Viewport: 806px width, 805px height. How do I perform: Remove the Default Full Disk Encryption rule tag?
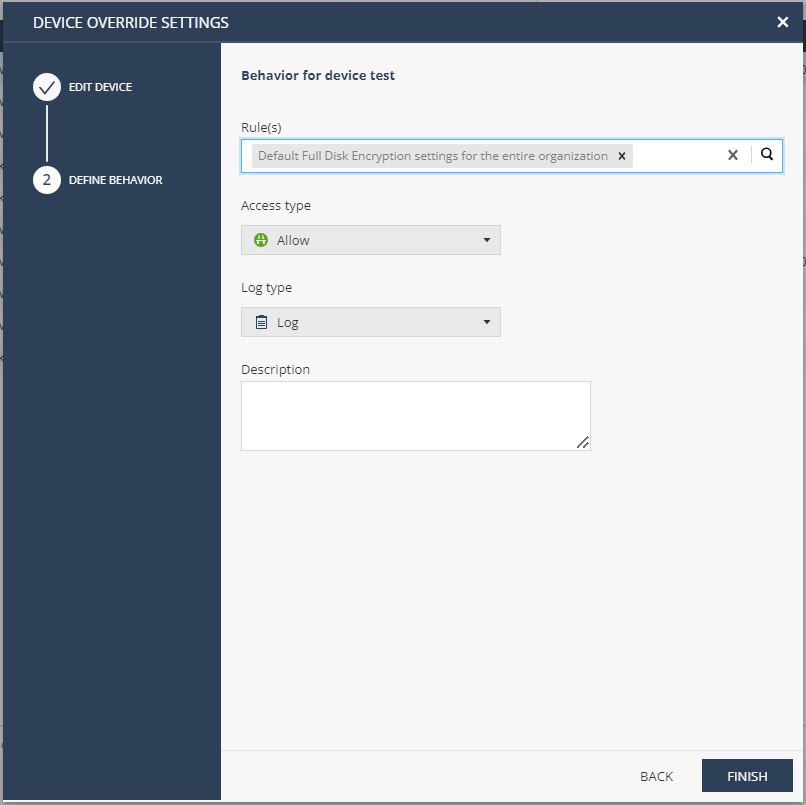[621, 156]
